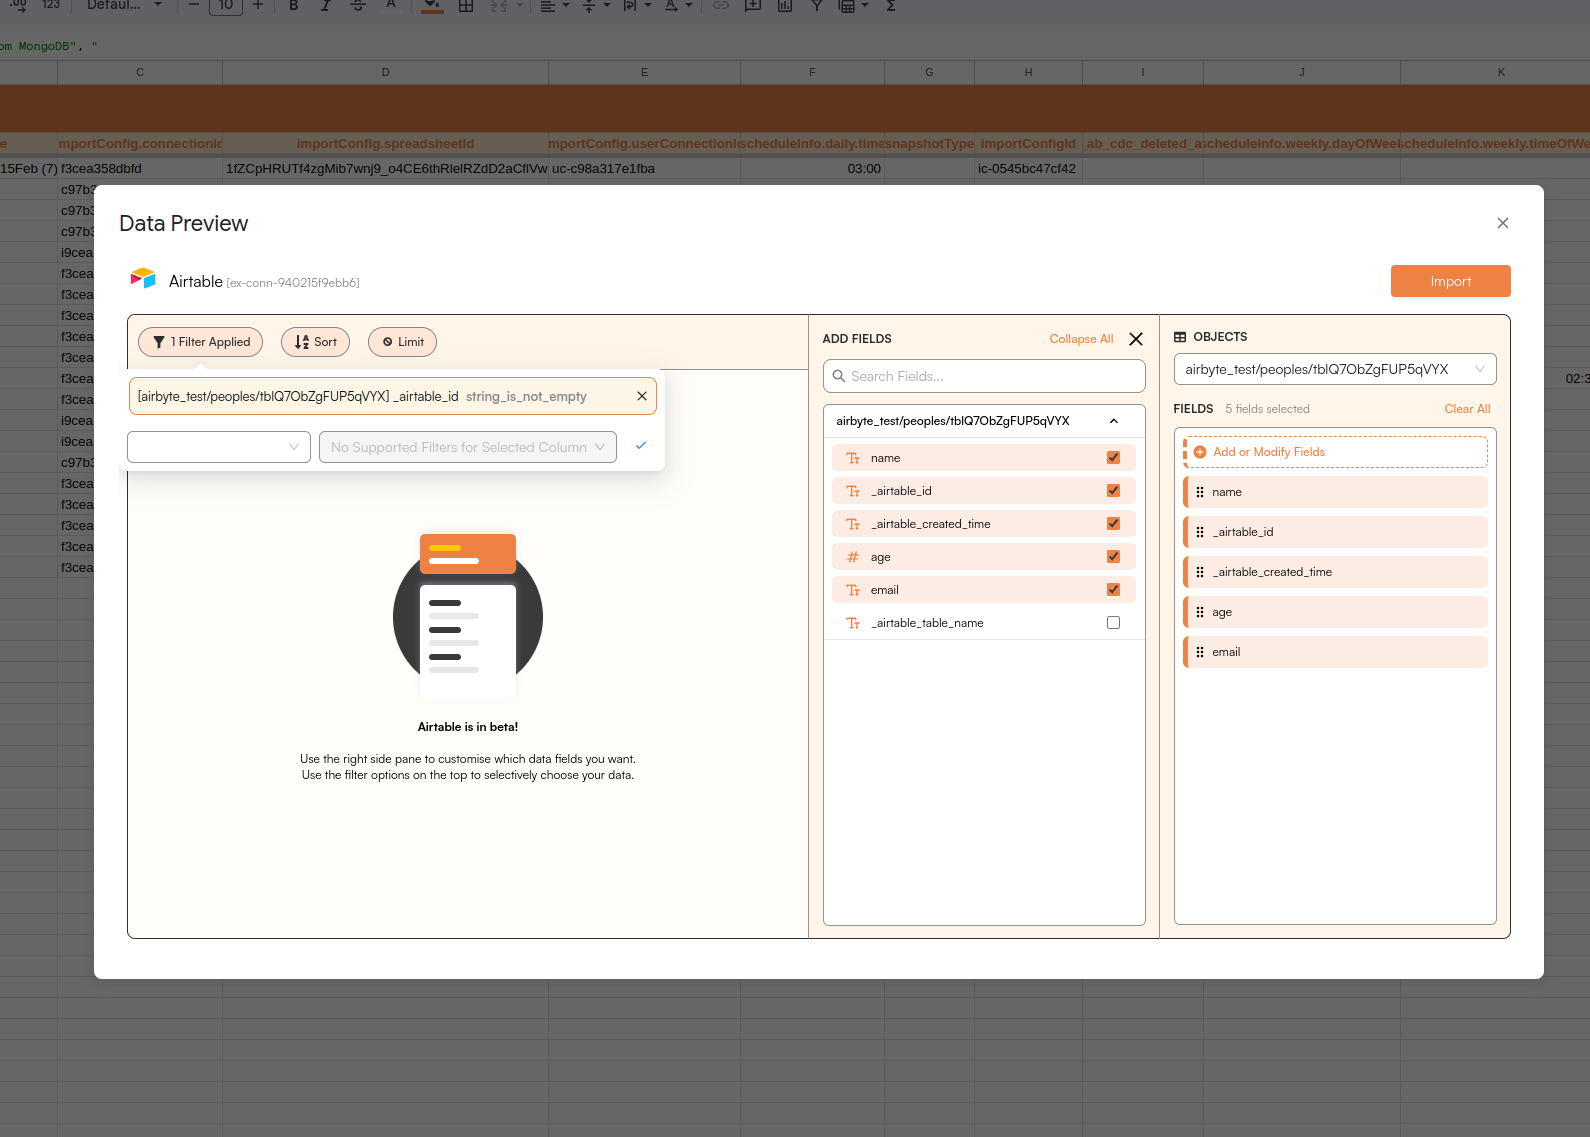The width and height of the screenshot is (1590, 1137).
Task: Click the Collapse All link
Action: 1081,339
